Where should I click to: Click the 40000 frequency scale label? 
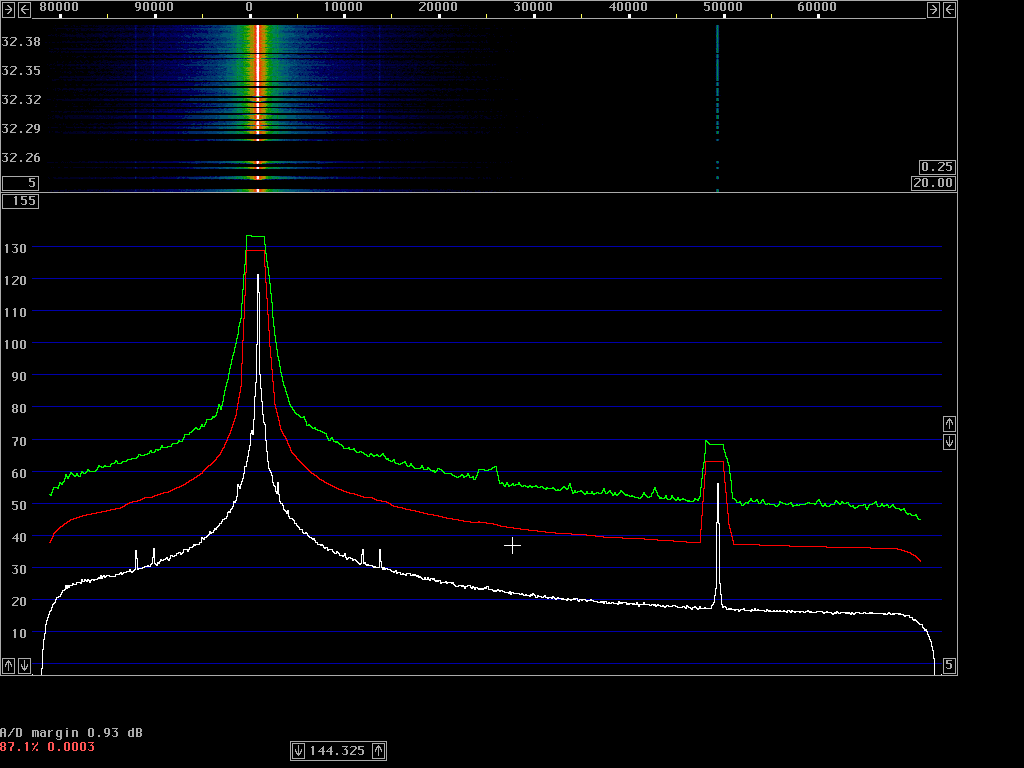628,7
